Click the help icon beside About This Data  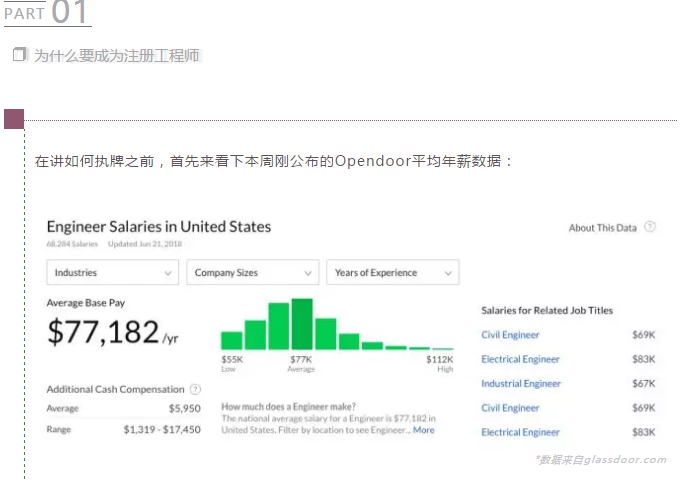tap(650, 227)
